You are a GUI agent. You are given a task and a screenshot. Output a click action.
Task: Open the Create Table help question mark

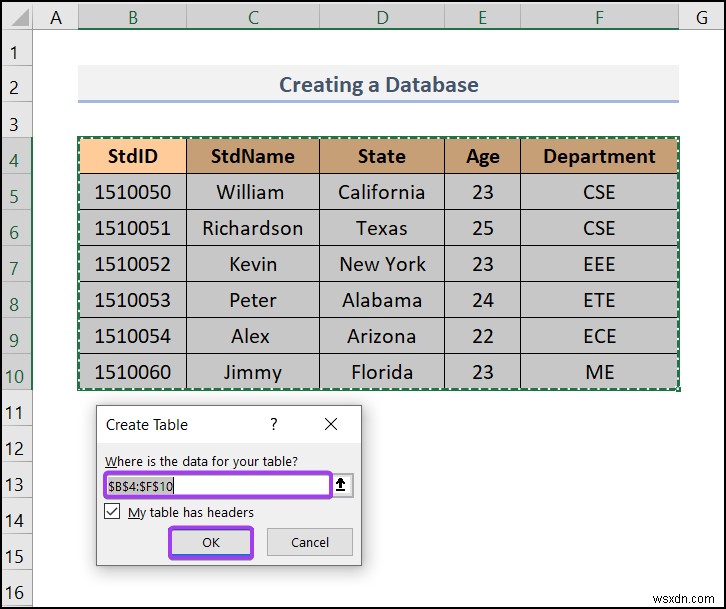274,424
